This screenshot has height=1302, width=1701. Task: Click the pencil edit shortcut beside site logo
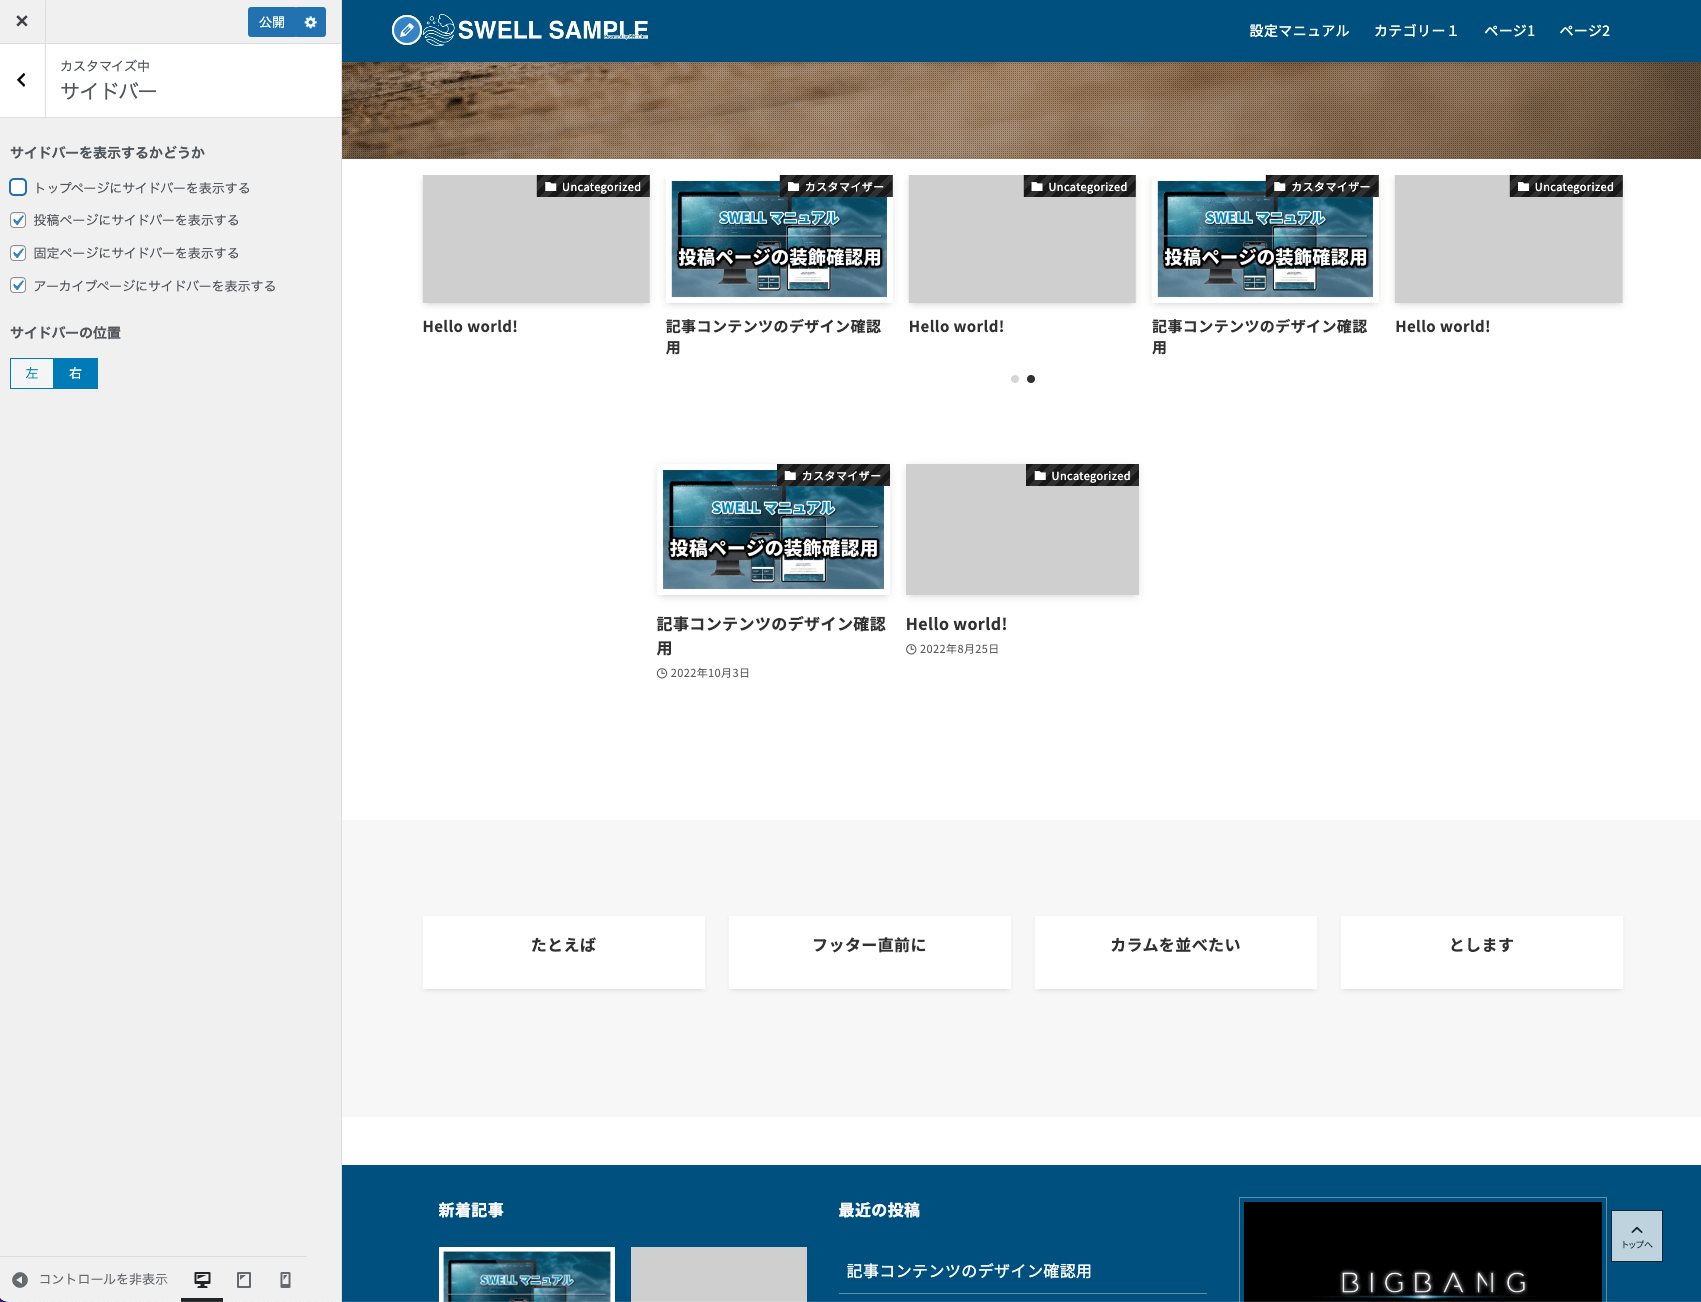pos(406,30)
